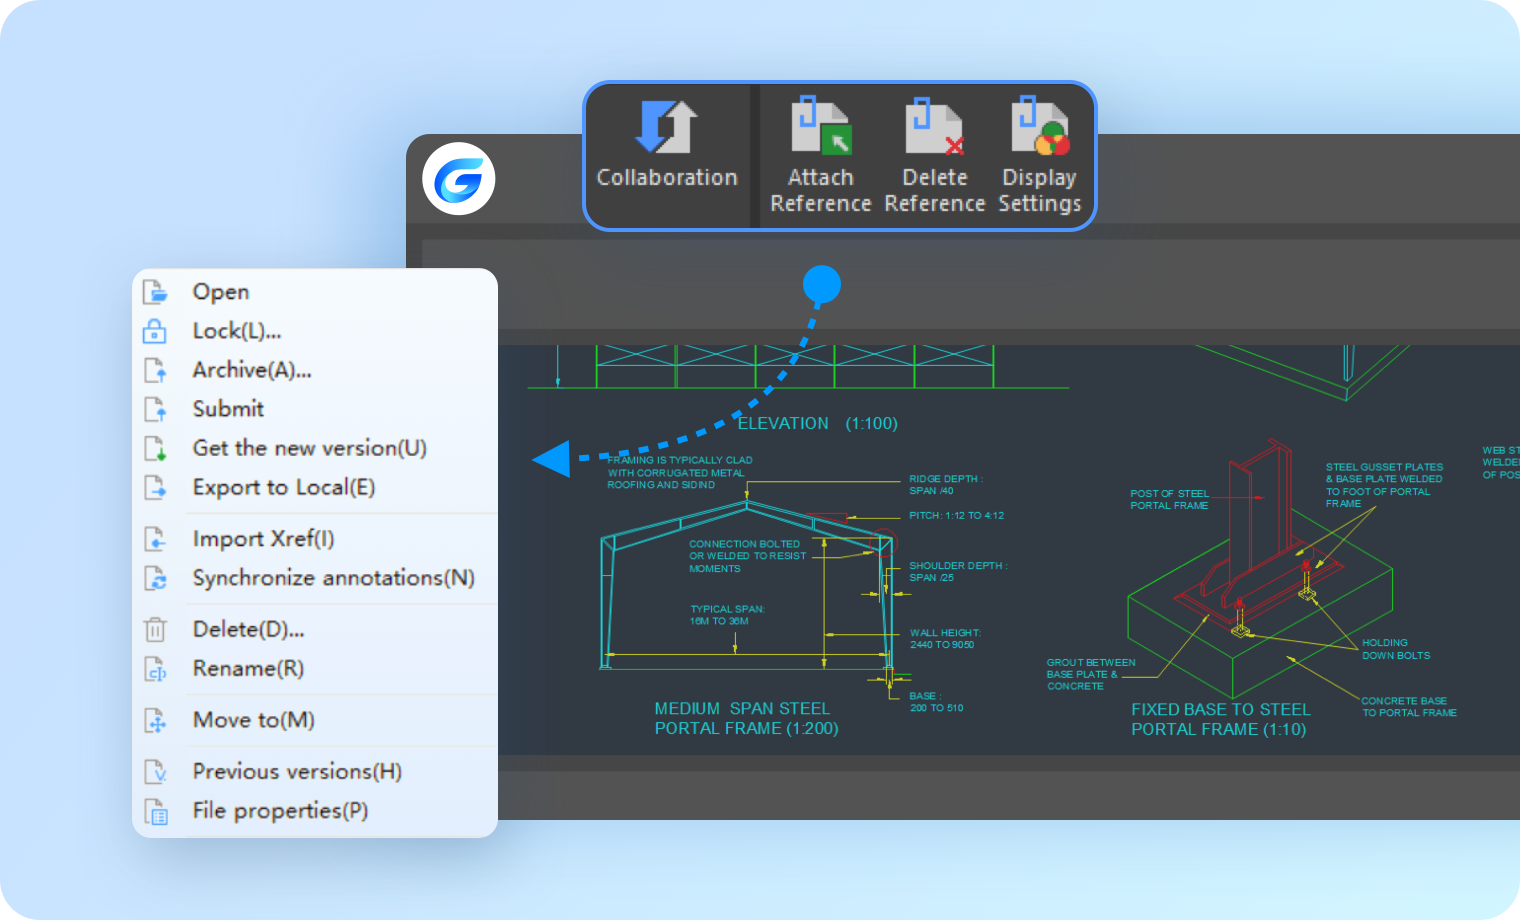Open File properties(P) from the menu
The image size is (1520, 920).
280,811
